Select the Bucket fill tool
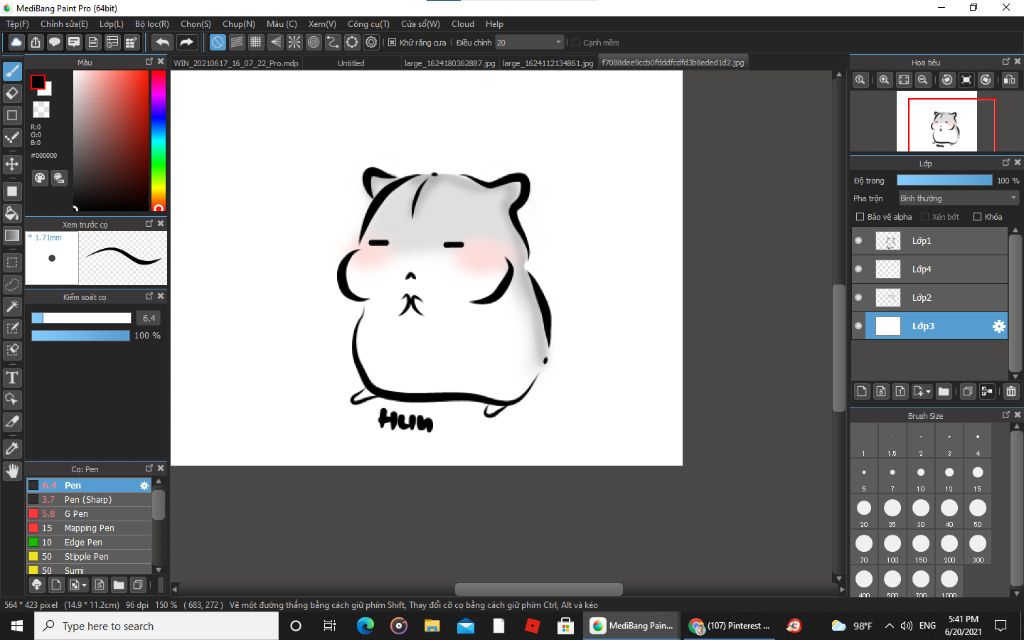The height and width of the screenshot is (640, 1024). click(x=12, y=214)
